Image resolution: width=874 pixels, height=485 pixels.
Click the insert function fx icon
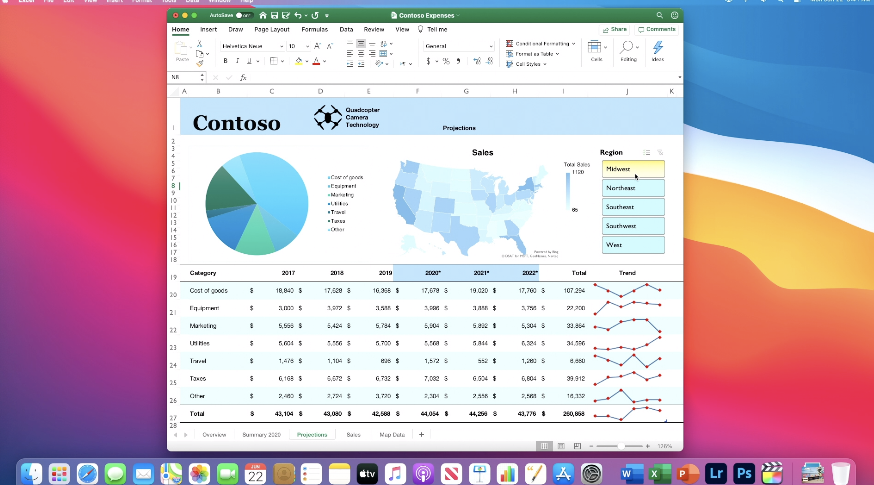(x=243, y=77)
